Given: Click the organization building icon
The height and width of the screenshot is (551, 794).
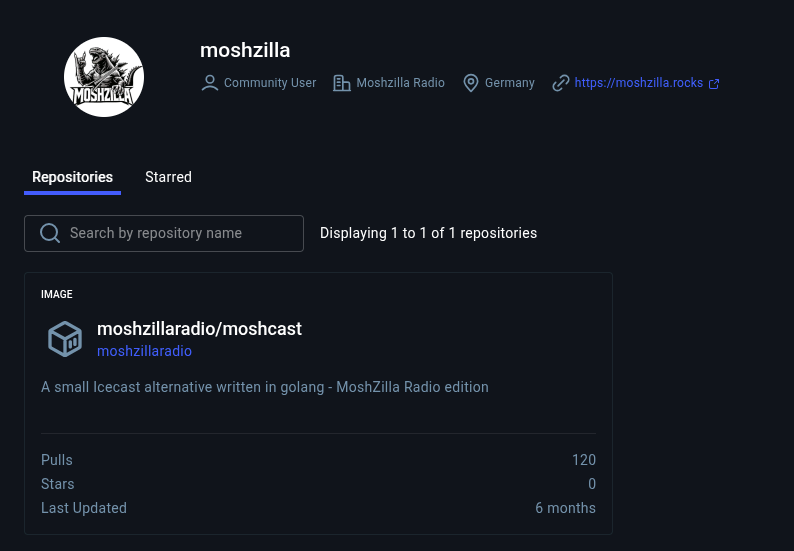Looking at the screenshot, I should pos(342,83).
